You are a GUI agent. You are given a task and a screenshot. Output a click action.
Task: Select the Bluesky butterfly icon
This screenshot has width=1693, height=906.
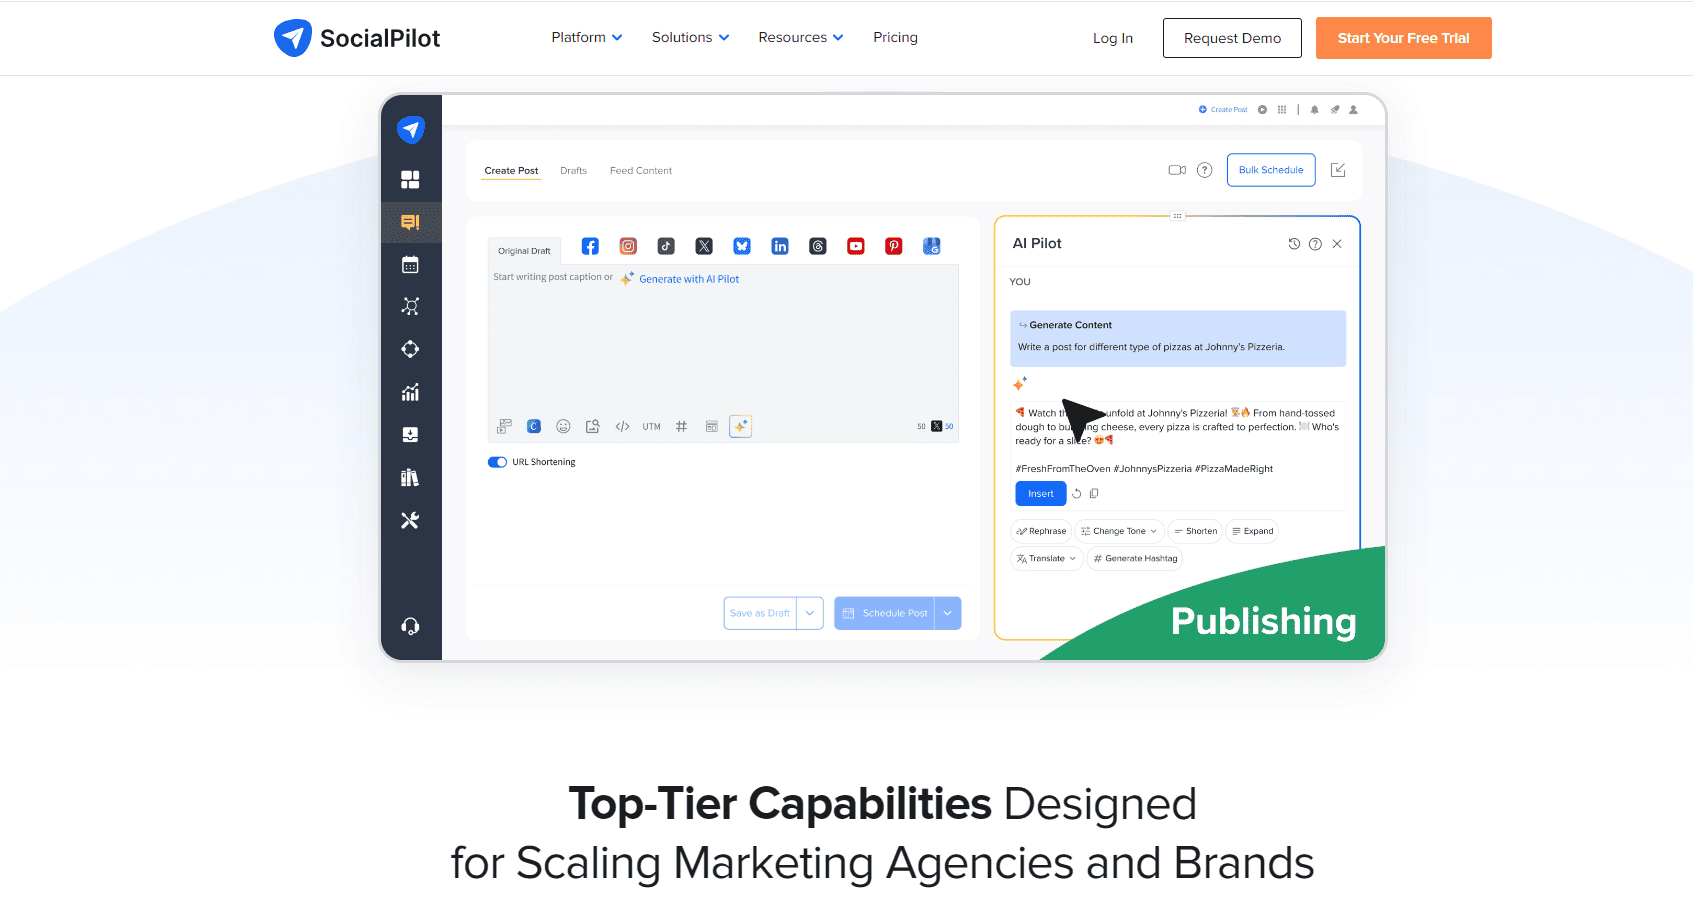(x=742, y=246)
